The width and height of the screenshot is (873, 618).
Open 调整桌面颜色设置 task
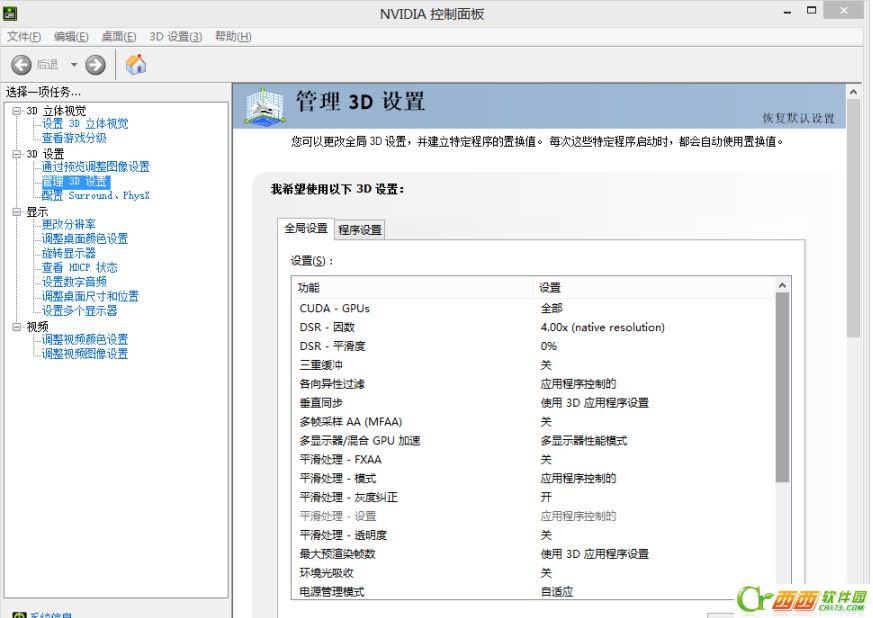[85, 238]
